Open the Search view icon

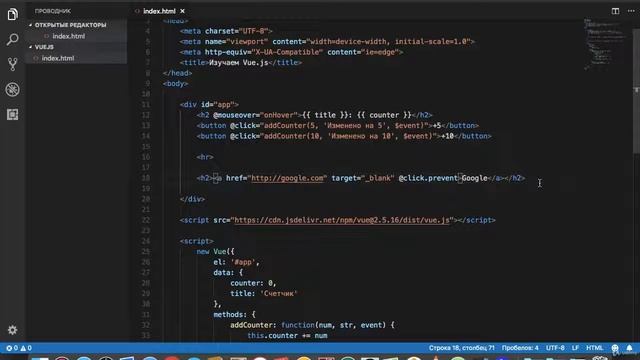(x=13, y=40)
